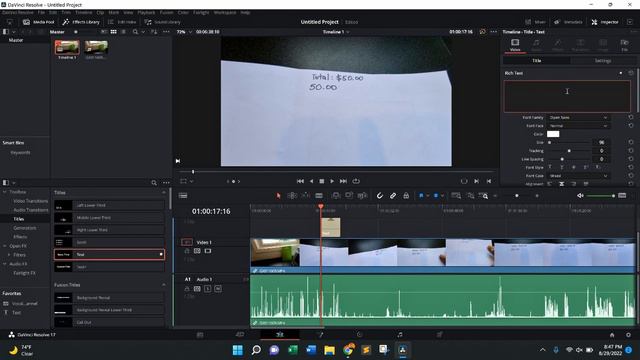
Task: Disable the Video 1 track
Action: click(208, 251)
